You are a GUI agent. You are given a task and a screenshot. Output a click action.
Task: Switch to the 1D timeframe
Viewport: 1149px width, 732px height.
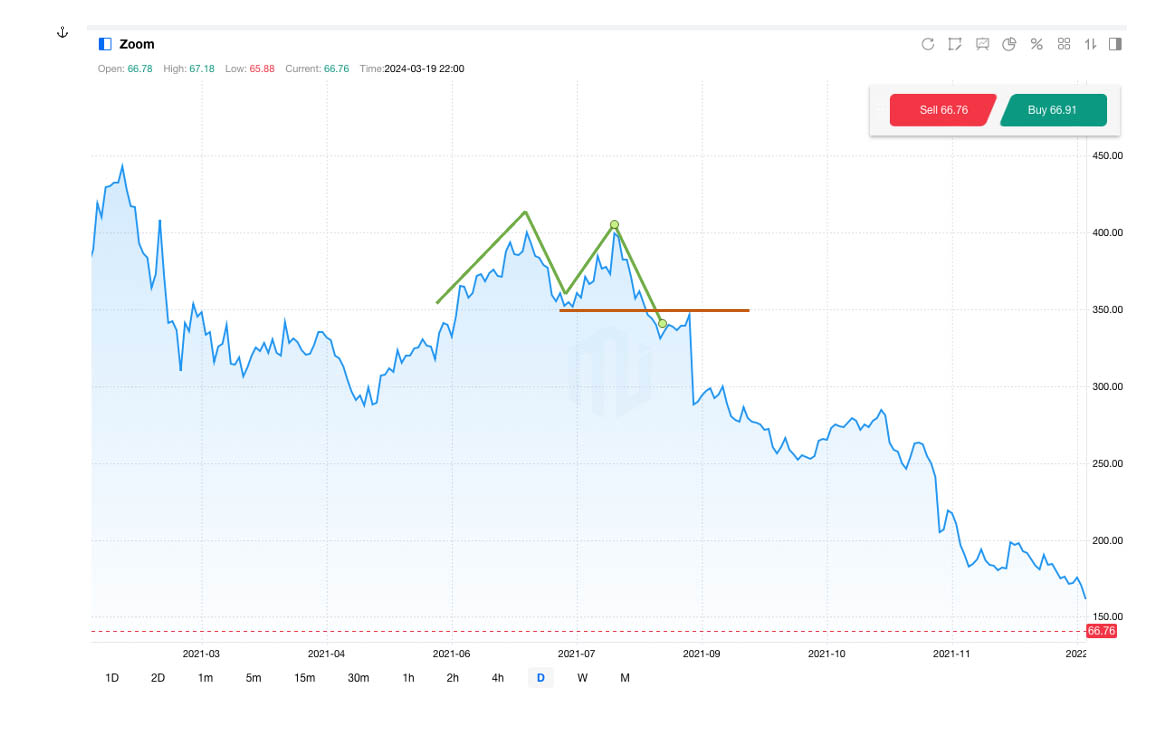[x=112, y=678]
